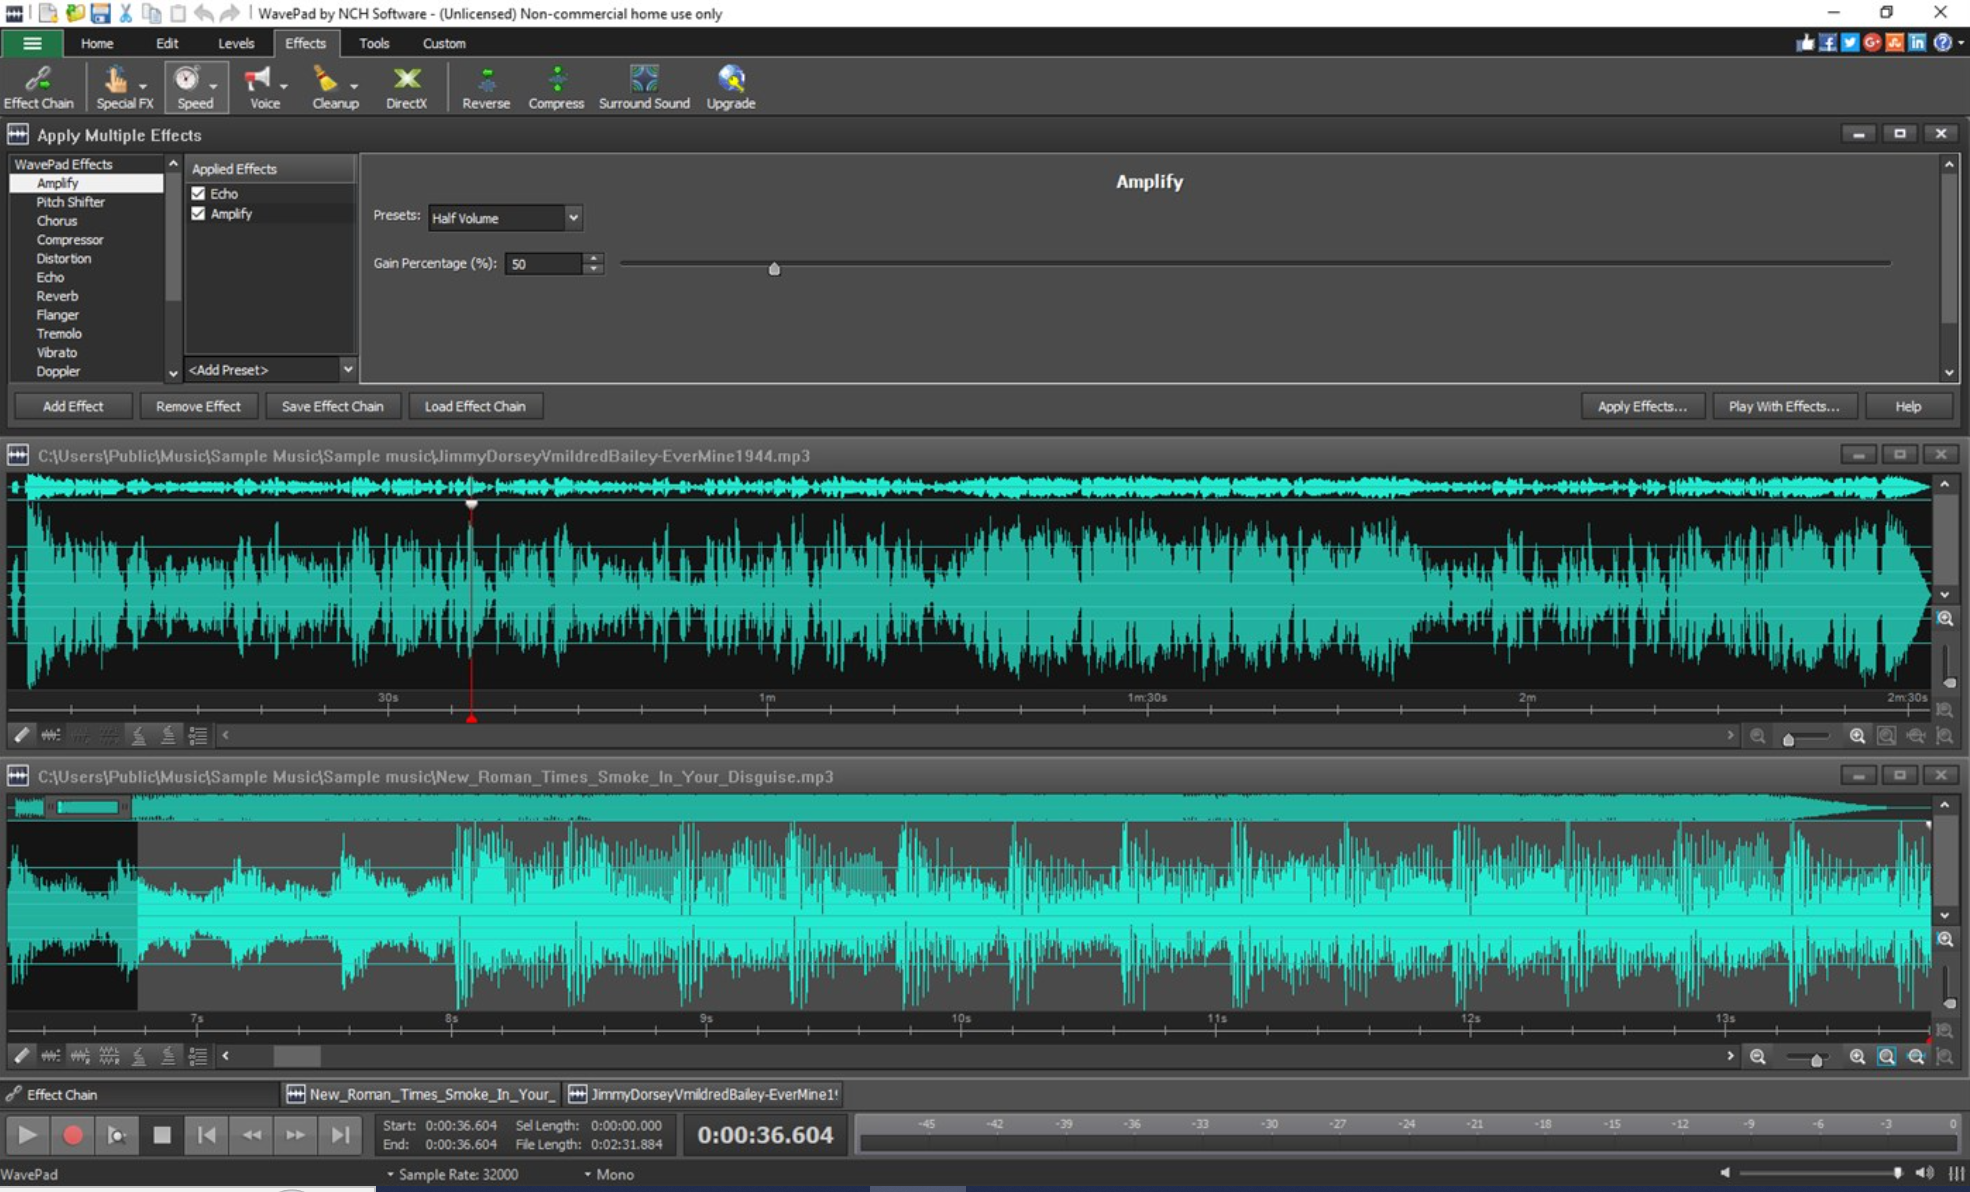Open the Special FX tool
Screen dimensions: 1970x1192
[x=117, y=86]
